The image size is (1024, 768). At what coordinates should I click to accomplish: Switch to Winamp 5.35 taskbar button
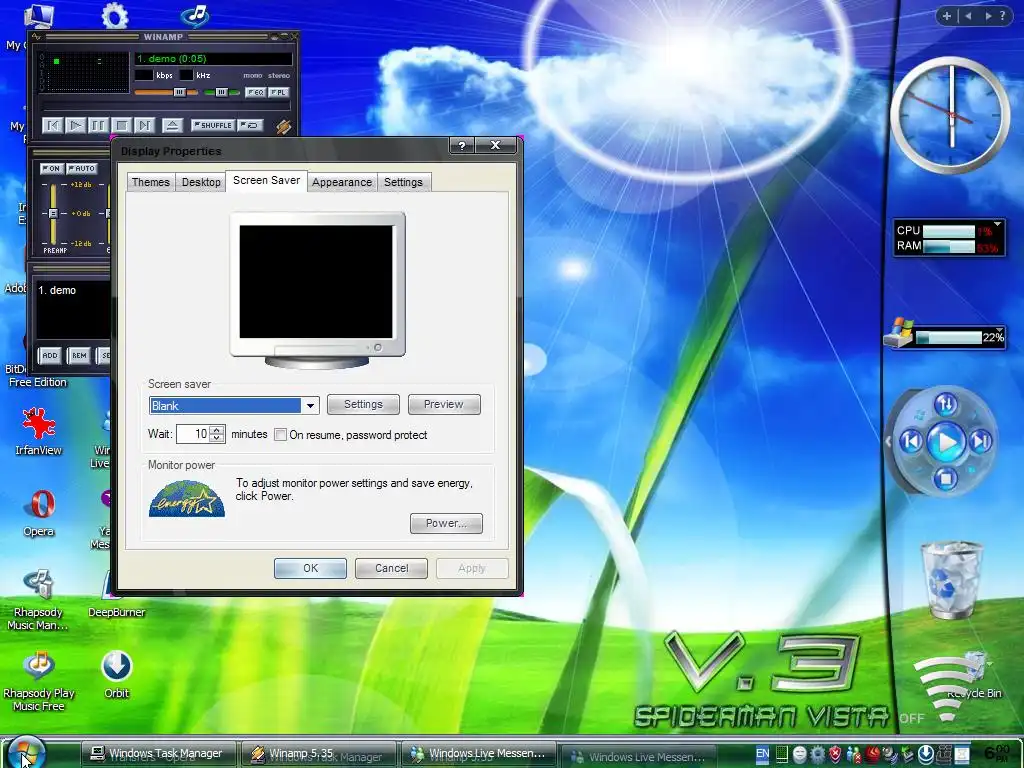click(x=319, y=754)
